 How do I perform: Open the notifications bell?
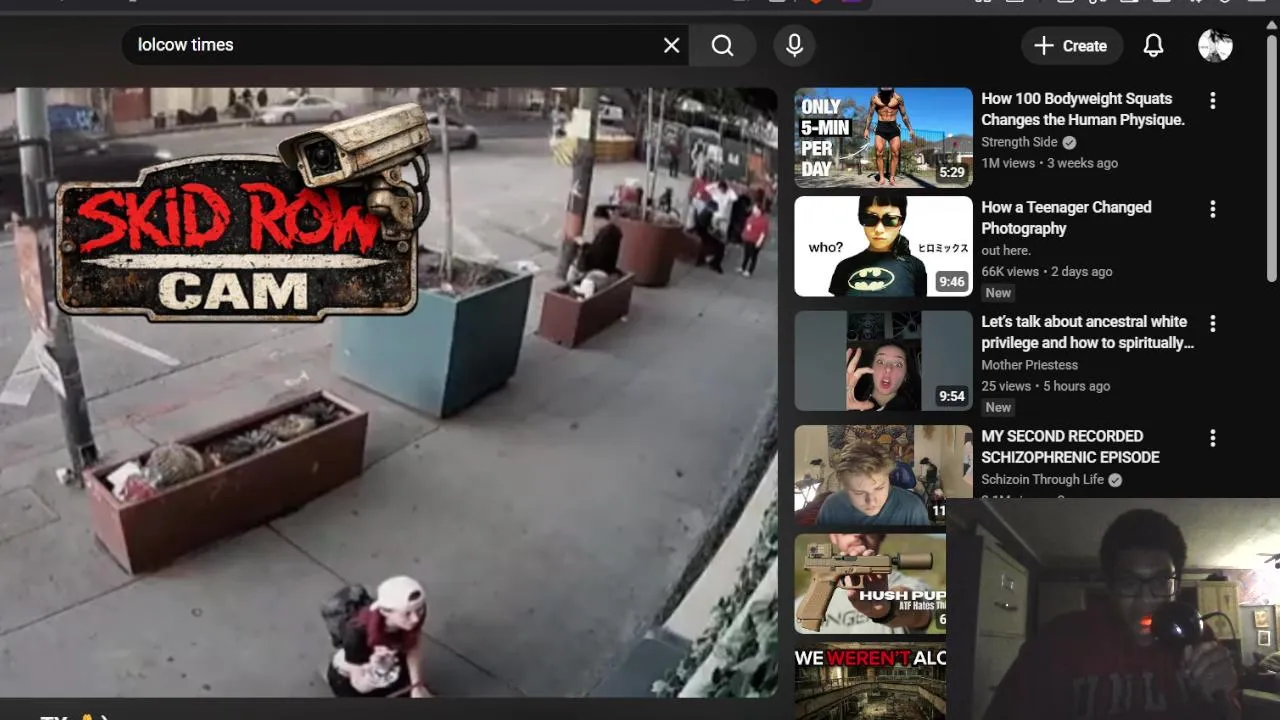1153,45
